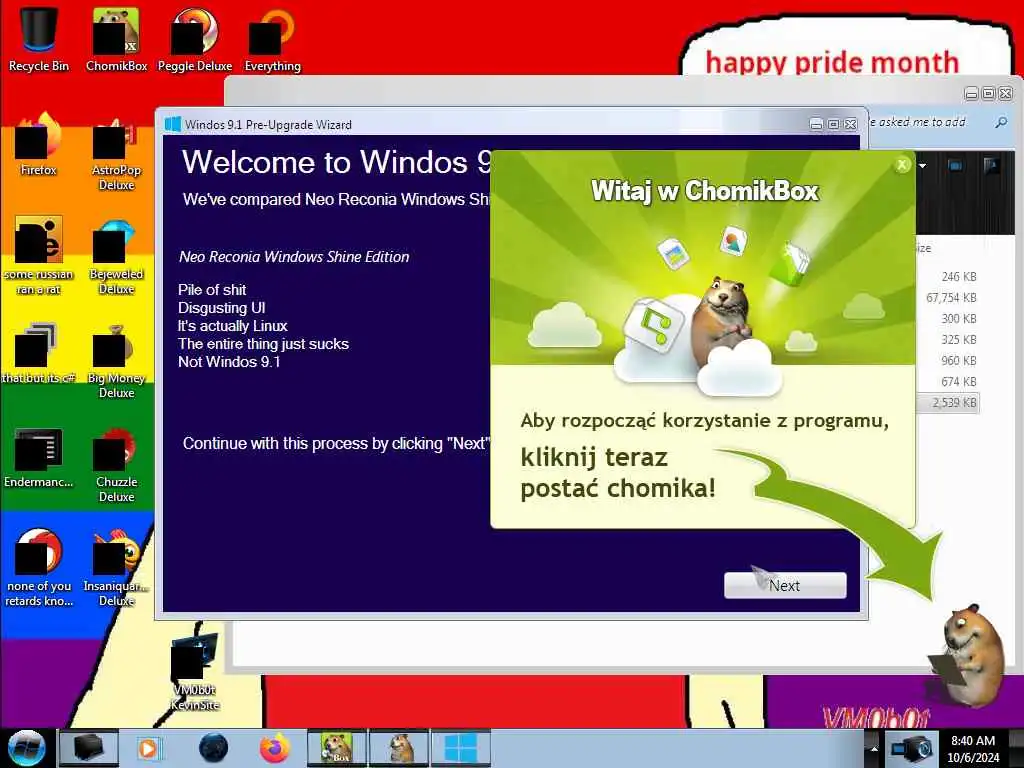The width and height of the screenshot is (1024, 768).
Task: Open the media player taskbar icon
Action: click(x=149, y=748)
